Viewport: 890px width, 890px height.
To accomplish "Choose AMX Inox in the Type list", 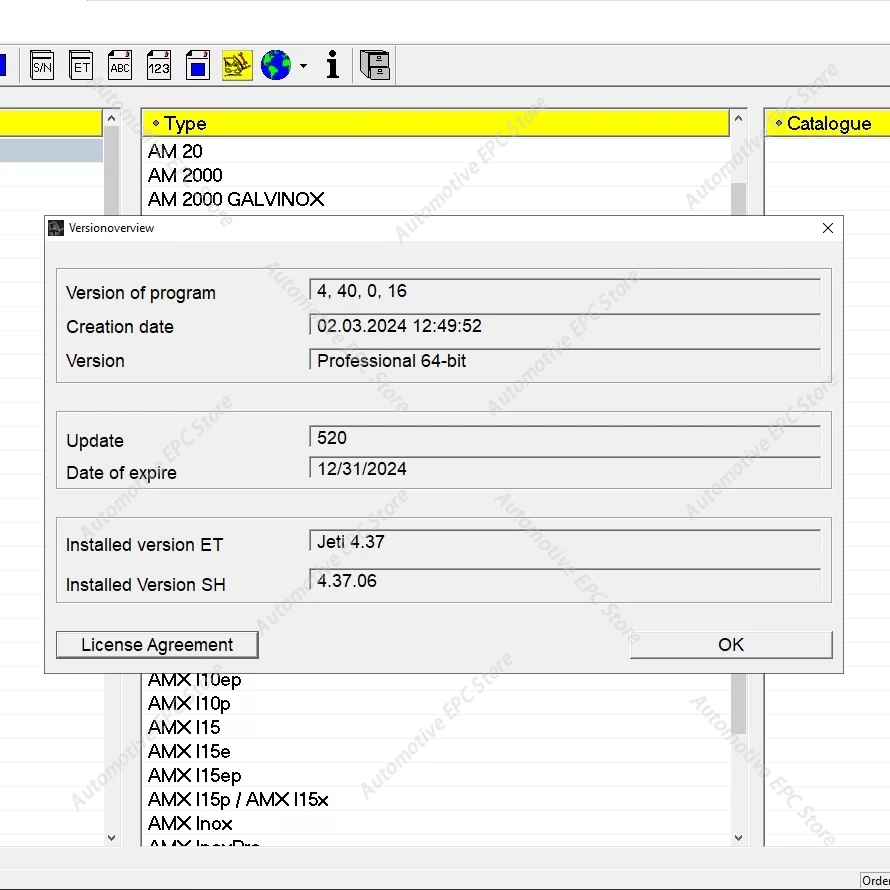I will [190, 823].
